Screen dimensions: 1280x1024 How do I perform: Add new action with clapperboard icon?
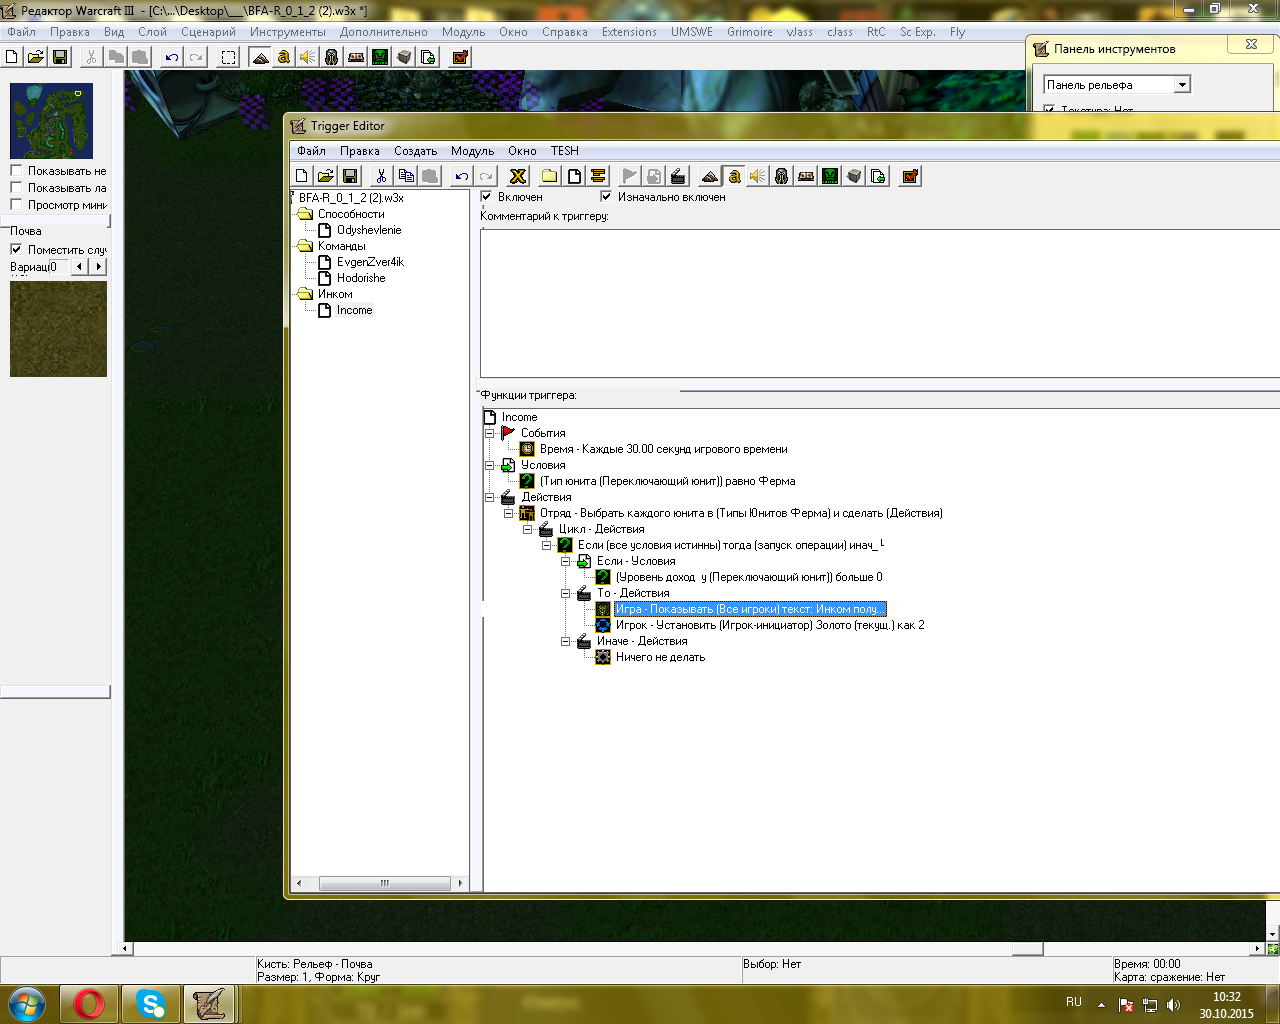coord(678,176)
